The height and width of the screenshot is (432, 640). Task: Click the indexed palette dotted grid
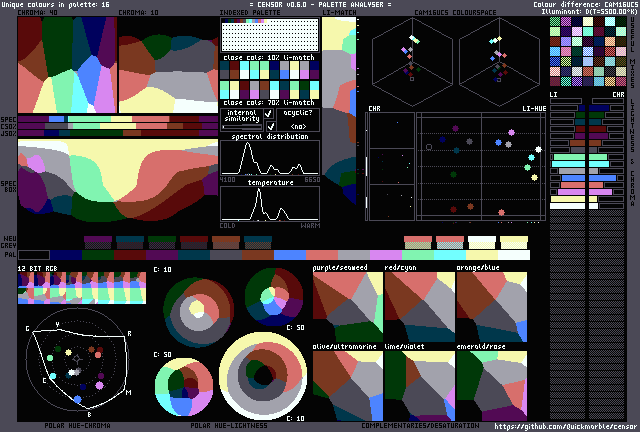point(270,37)
